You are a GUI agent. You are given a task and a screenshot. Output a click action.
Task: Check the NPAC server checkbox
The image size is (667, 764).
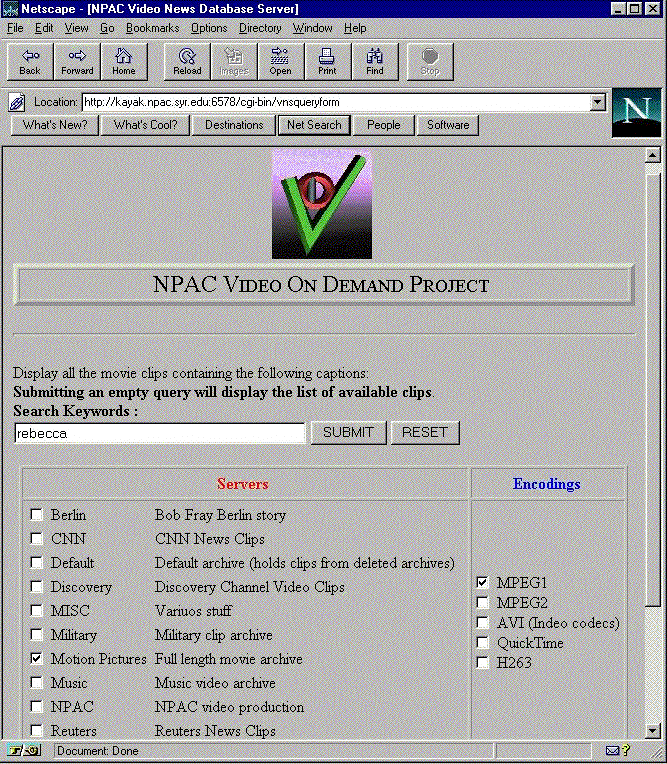pyautogui.click(x=36, y=706)
